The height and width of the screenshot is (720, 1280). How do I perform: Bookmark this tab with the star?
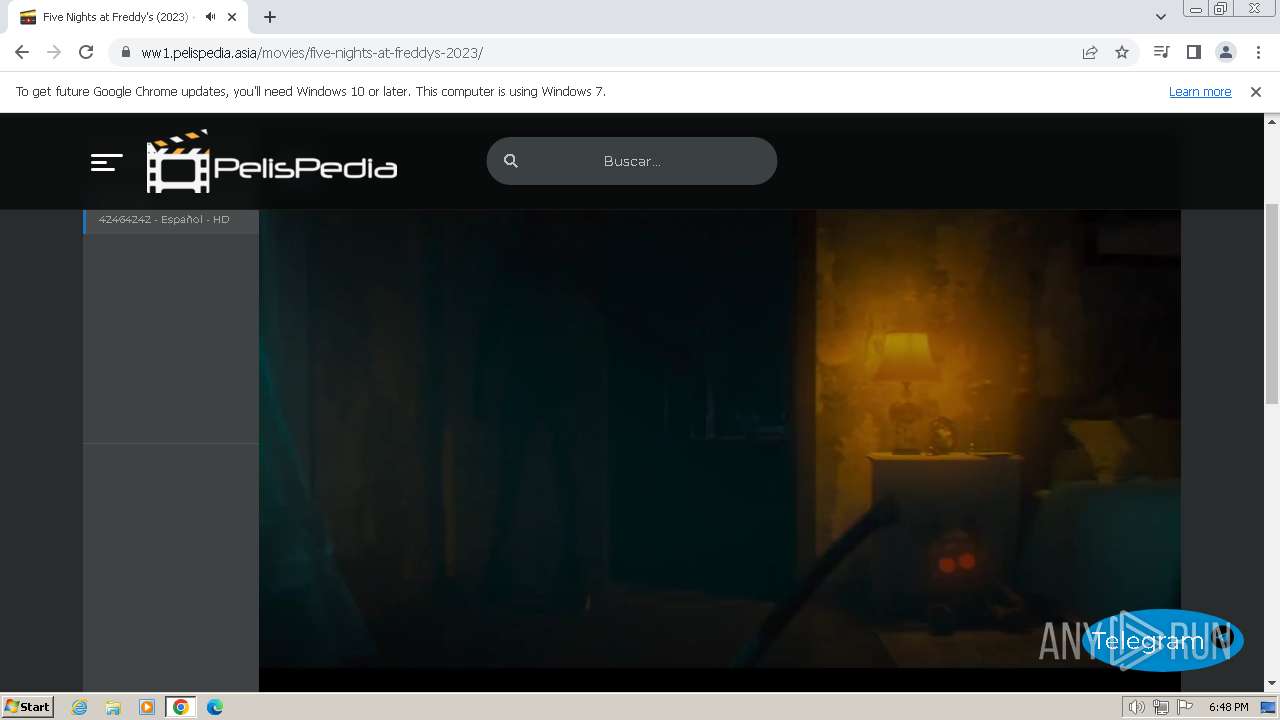click(1122, 53)
